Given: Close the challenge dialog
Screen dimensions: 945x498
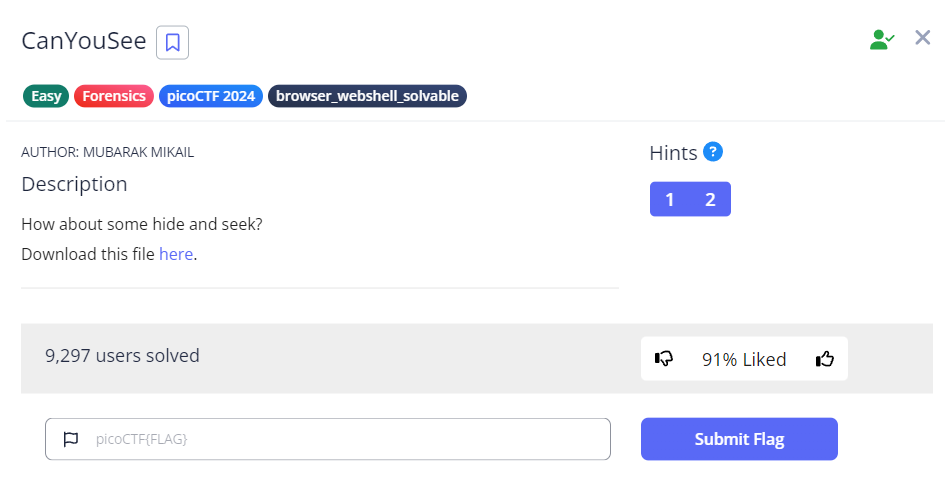Looking at the screenshot, I should (x=923, y=39).
